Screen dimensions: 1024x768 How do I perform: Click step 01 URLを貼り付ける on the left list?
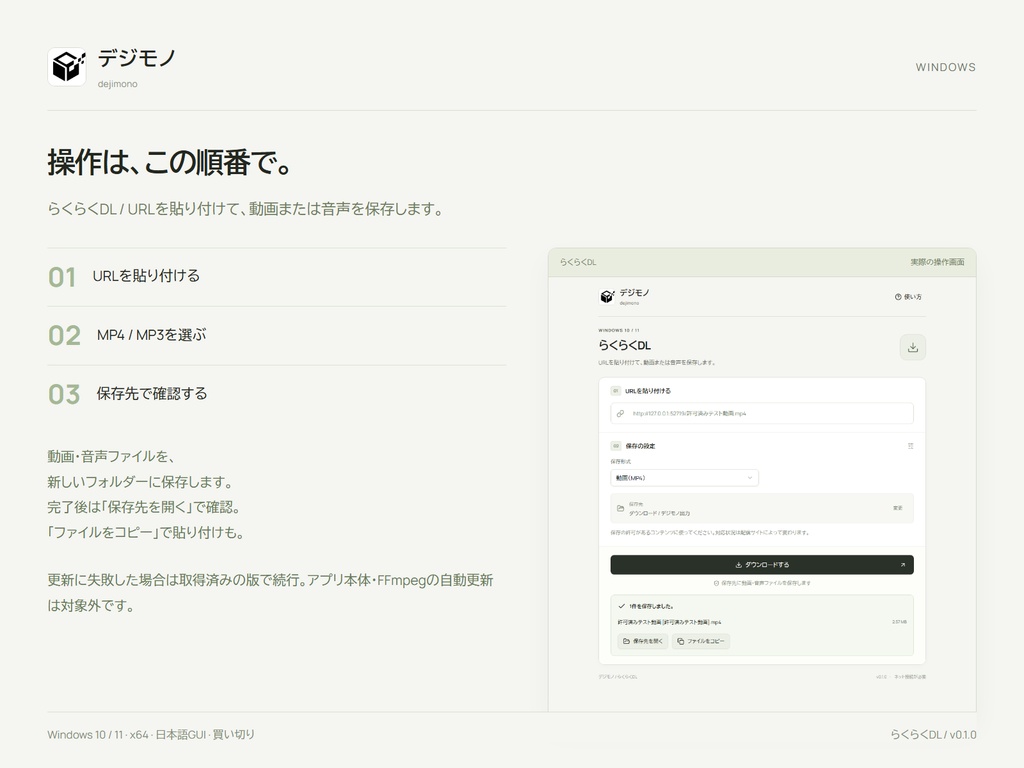(276, 276)
